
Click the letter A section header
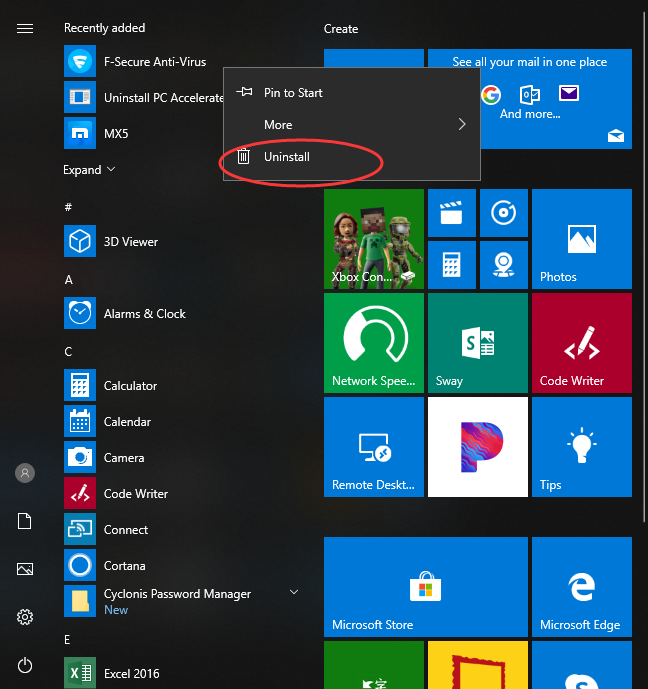[69, 279]
